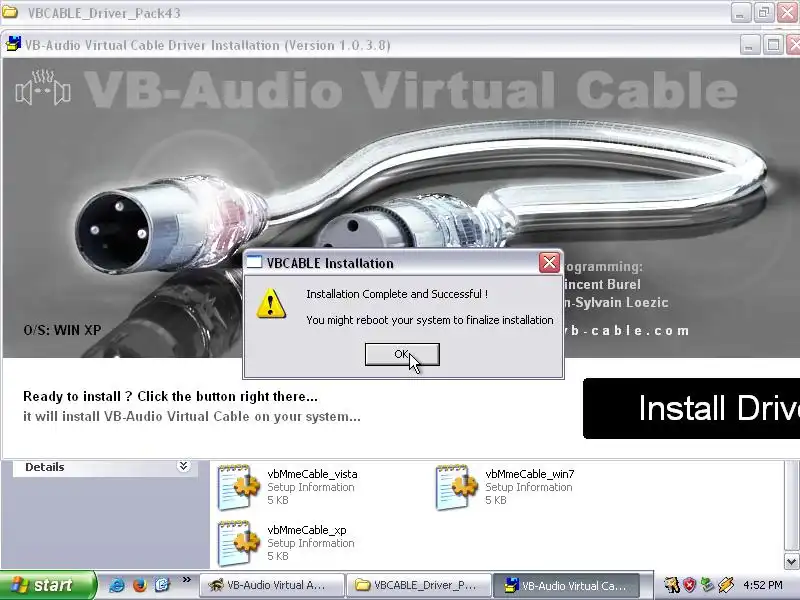Click the VBCABLE Installation dialog title icon
The image size is (800, 600).
[x=254, y=263]
